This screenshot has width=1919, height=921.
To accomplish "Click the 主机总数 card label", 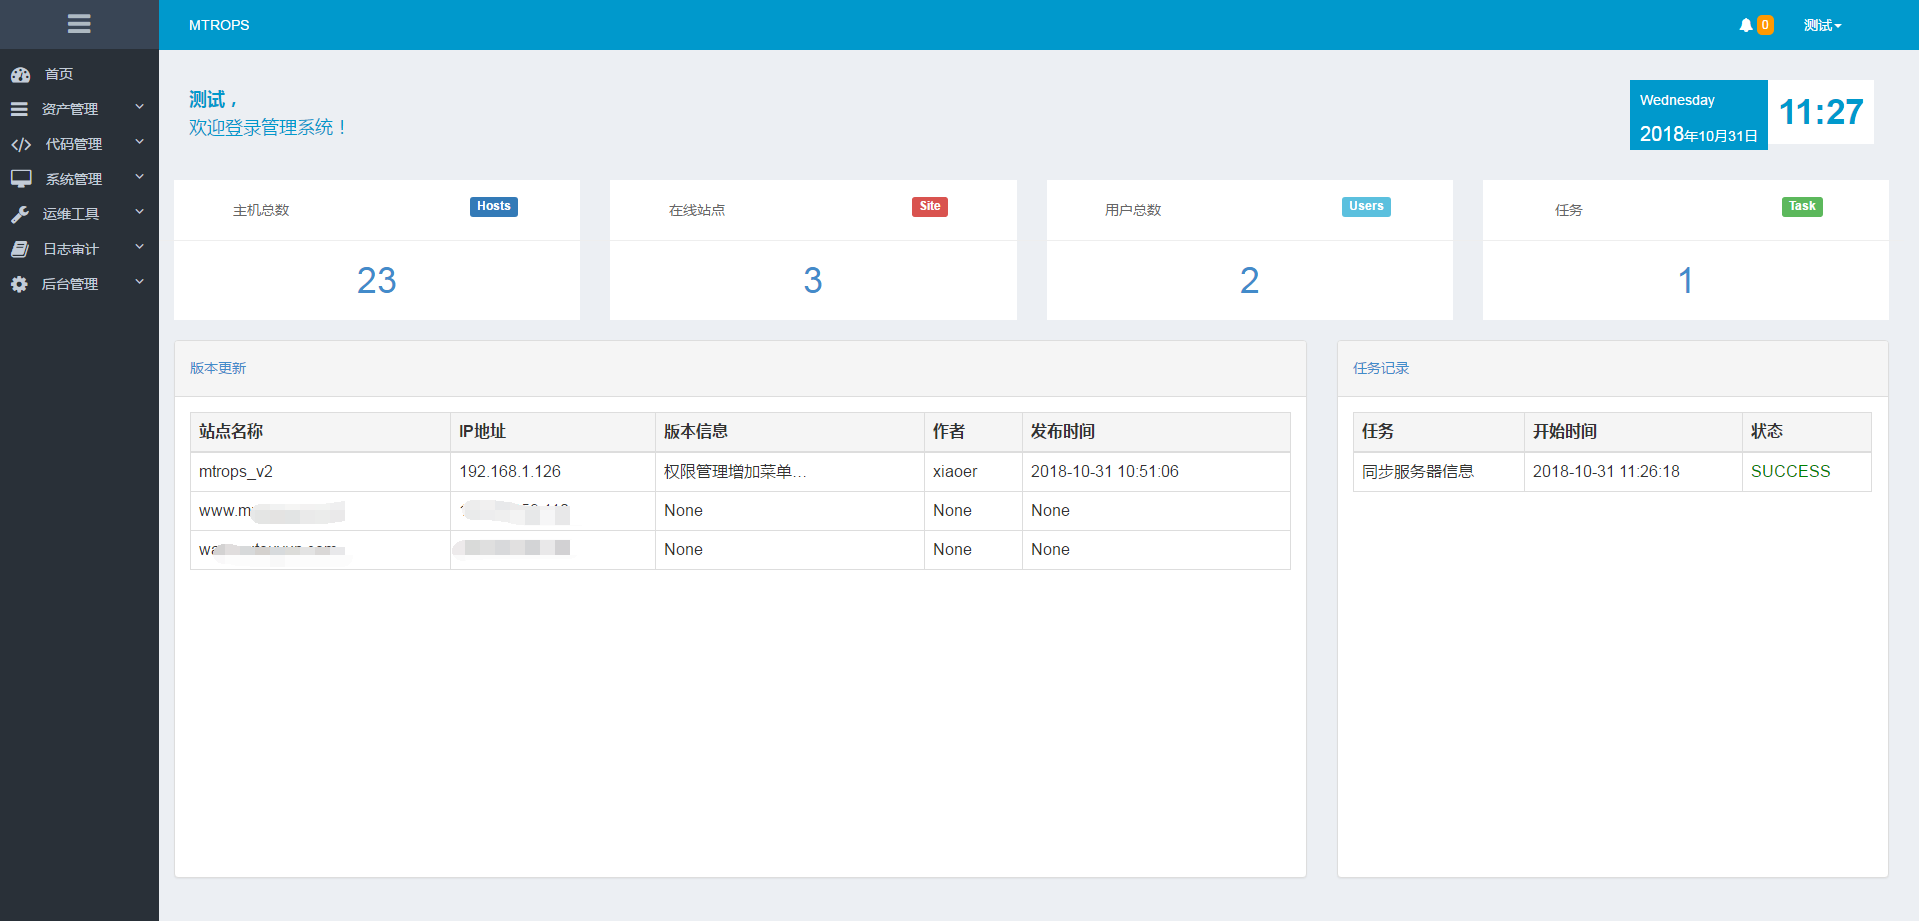I will point(261,210).
